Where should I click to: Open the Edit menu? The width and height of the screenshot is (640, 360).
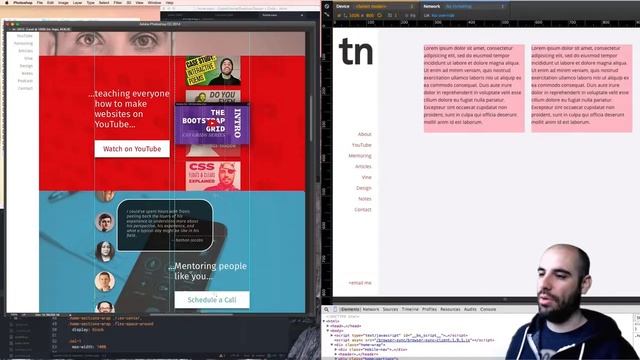coord(50,2)
